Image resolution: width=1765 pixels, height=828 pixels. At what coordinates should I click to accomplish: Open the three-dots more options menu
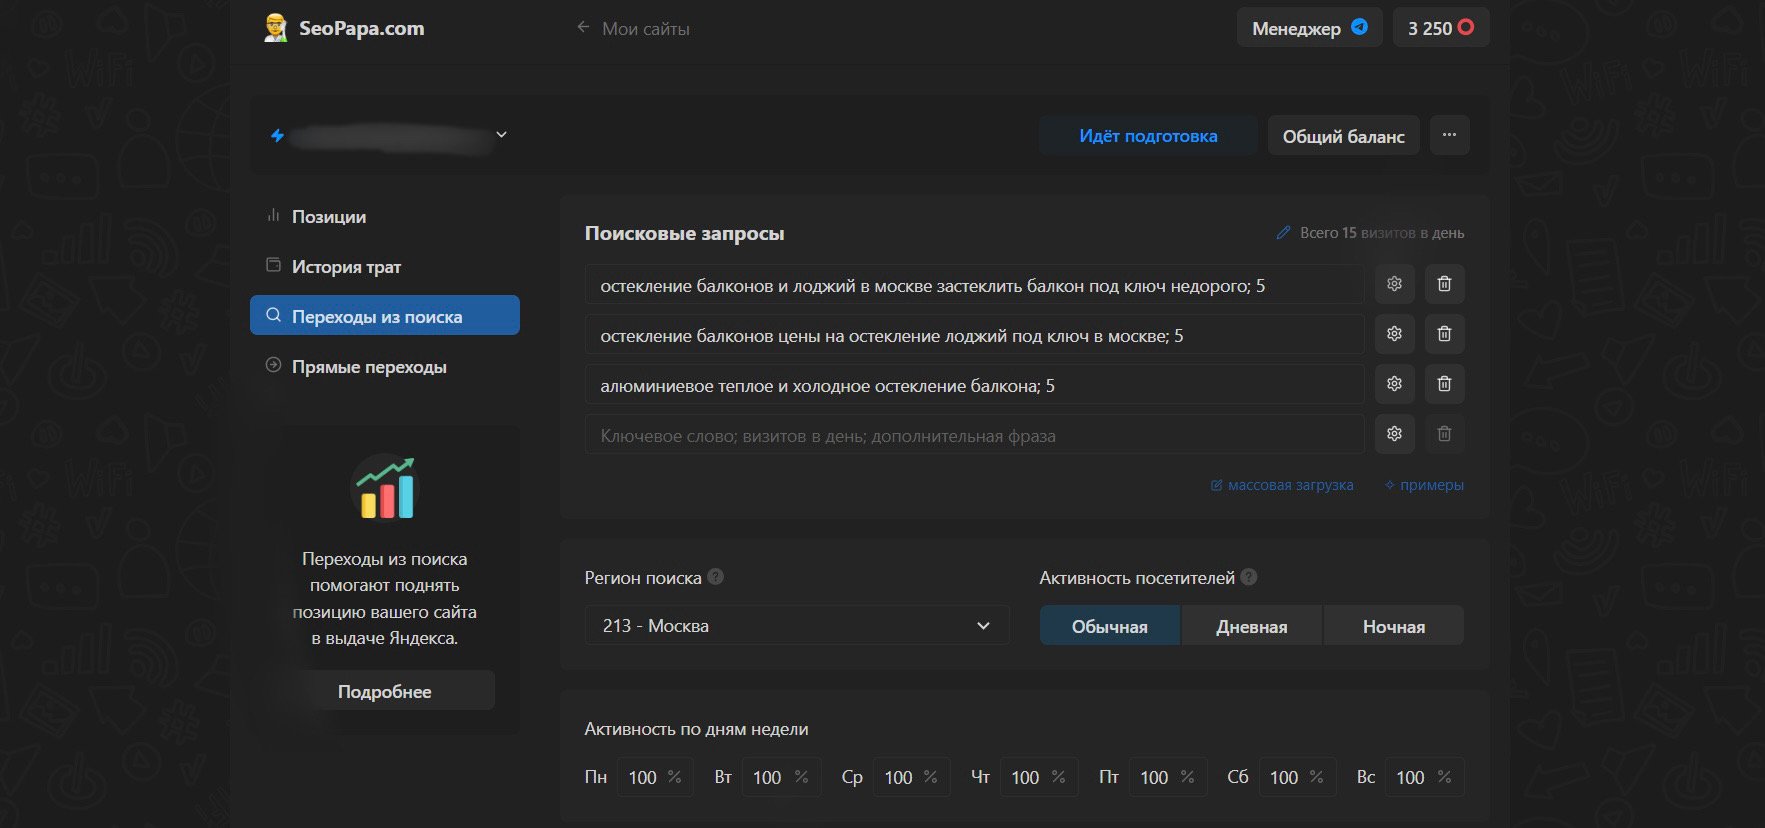pos(1449,135)
